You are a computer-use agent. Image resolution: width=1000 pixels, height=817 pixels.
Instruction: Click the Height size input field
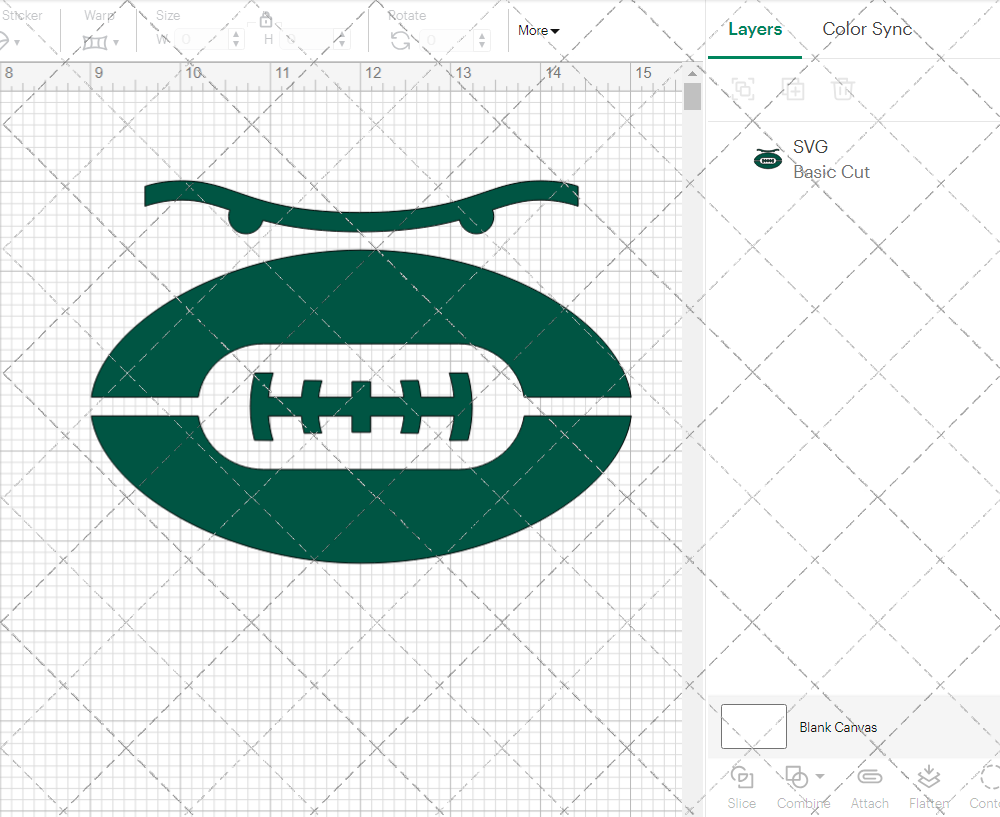(x=307, y=40)
